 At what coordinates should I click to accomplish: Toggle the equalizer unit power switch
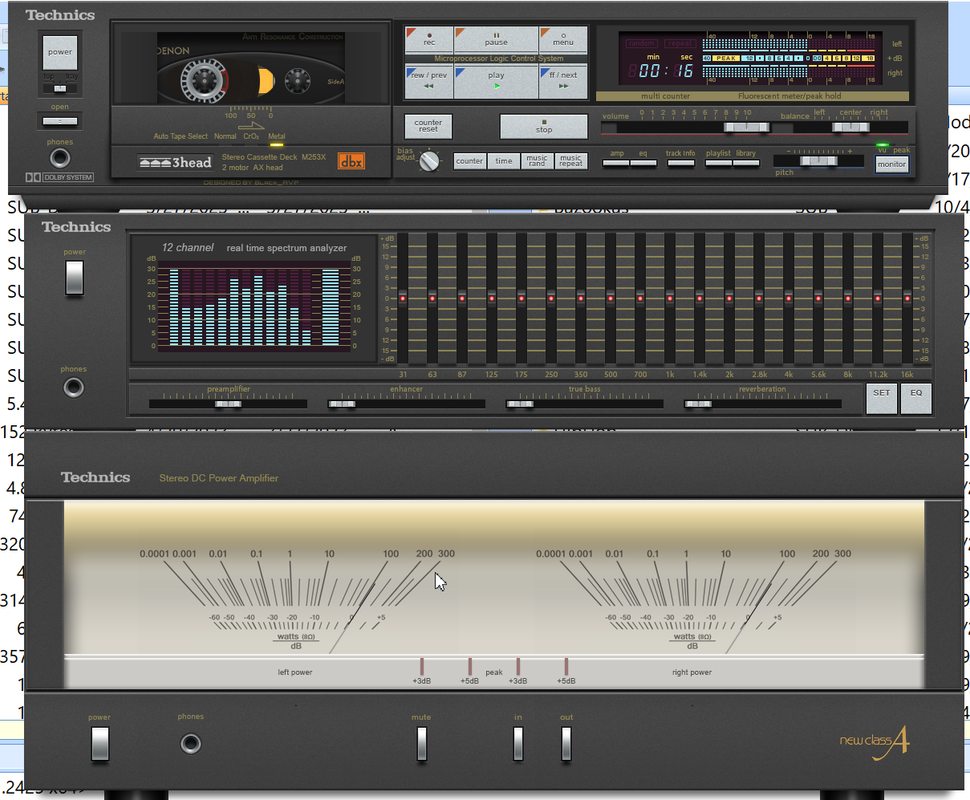coord(74,277)
